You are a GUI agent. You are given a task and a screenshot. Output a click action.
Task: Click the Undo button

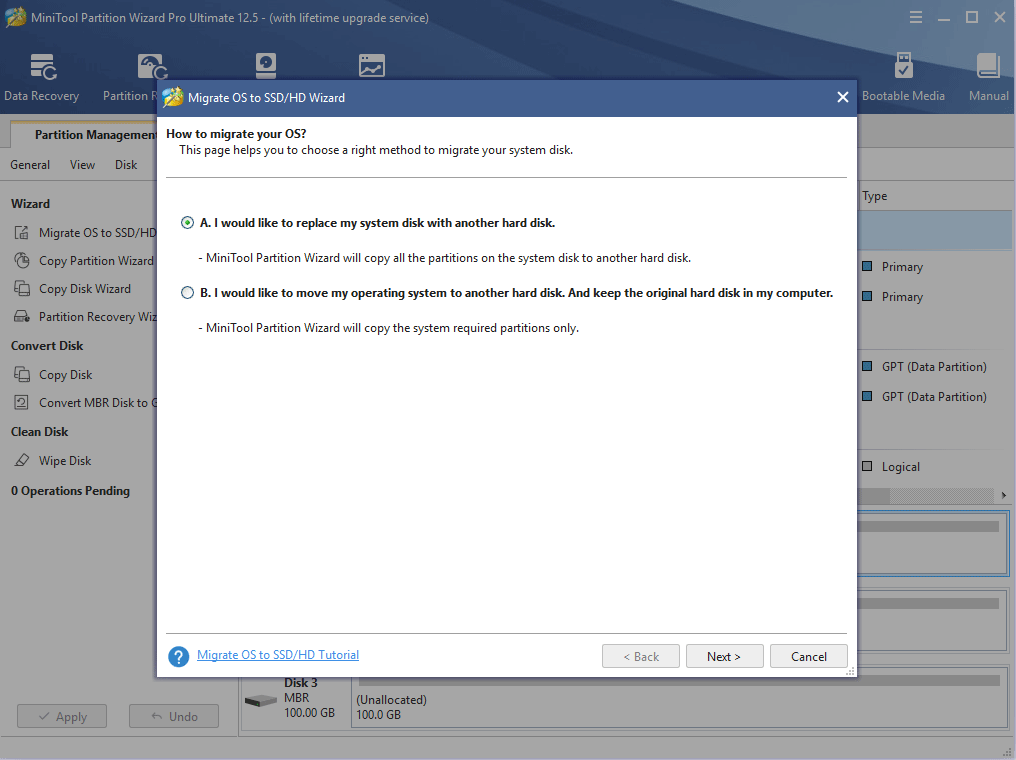(x=174, y=716)
